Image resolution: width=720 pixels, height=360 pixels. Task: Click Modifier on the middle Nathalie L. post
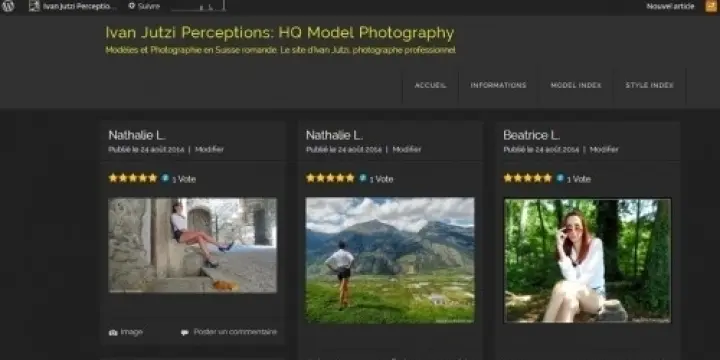tap(407, 149)
